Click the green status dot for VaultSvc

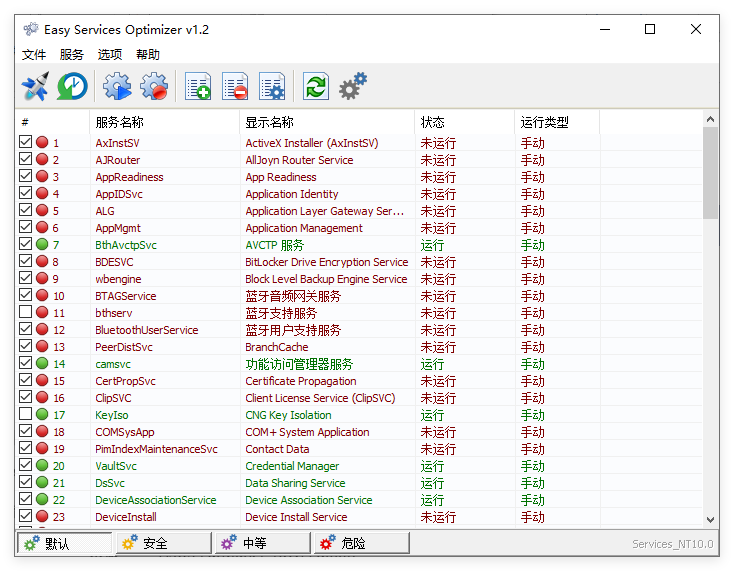(42, 465)
